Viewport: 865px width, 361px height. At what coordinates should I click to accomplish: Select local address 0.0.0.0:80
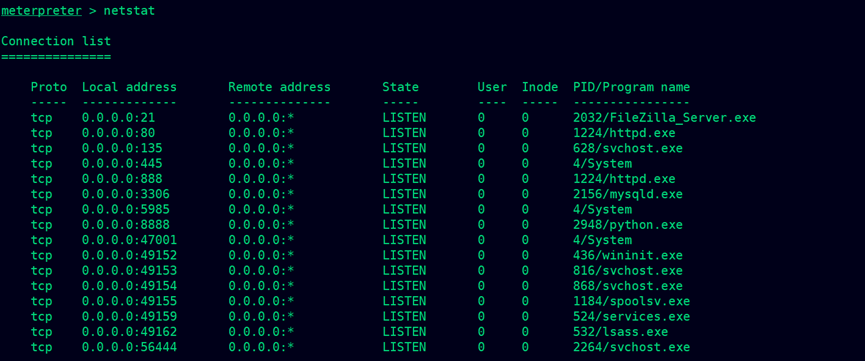(x=119, y=133)
